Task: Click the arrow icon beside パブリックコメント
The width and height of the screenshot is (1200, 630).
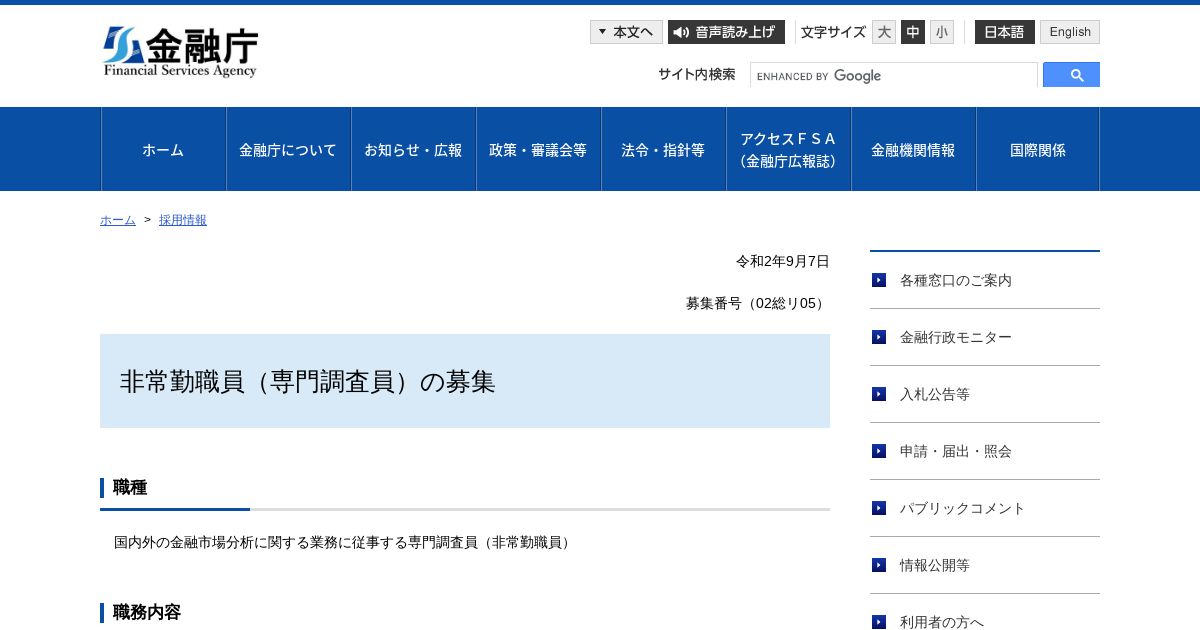Action: (879, 508)
